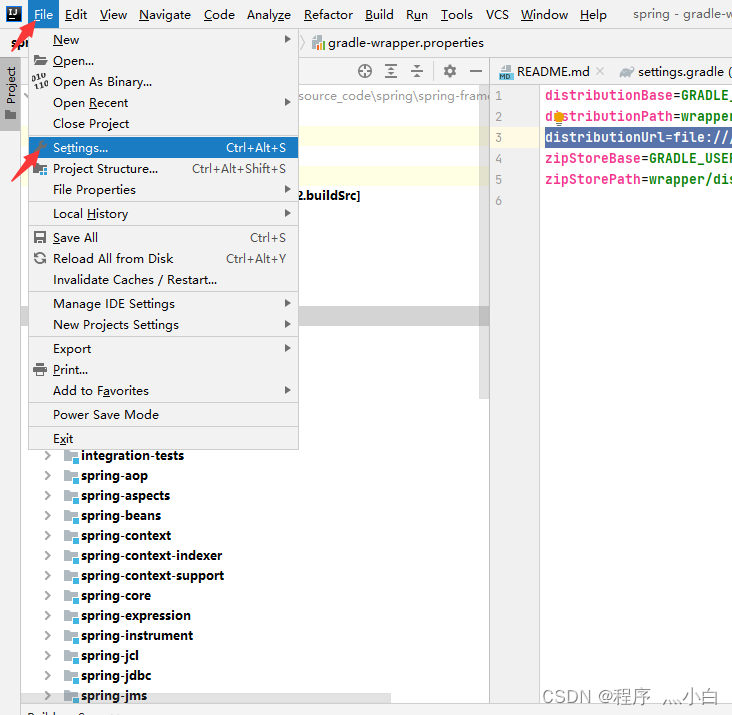Click the Reload All from Disk icon

click(40, 259)
